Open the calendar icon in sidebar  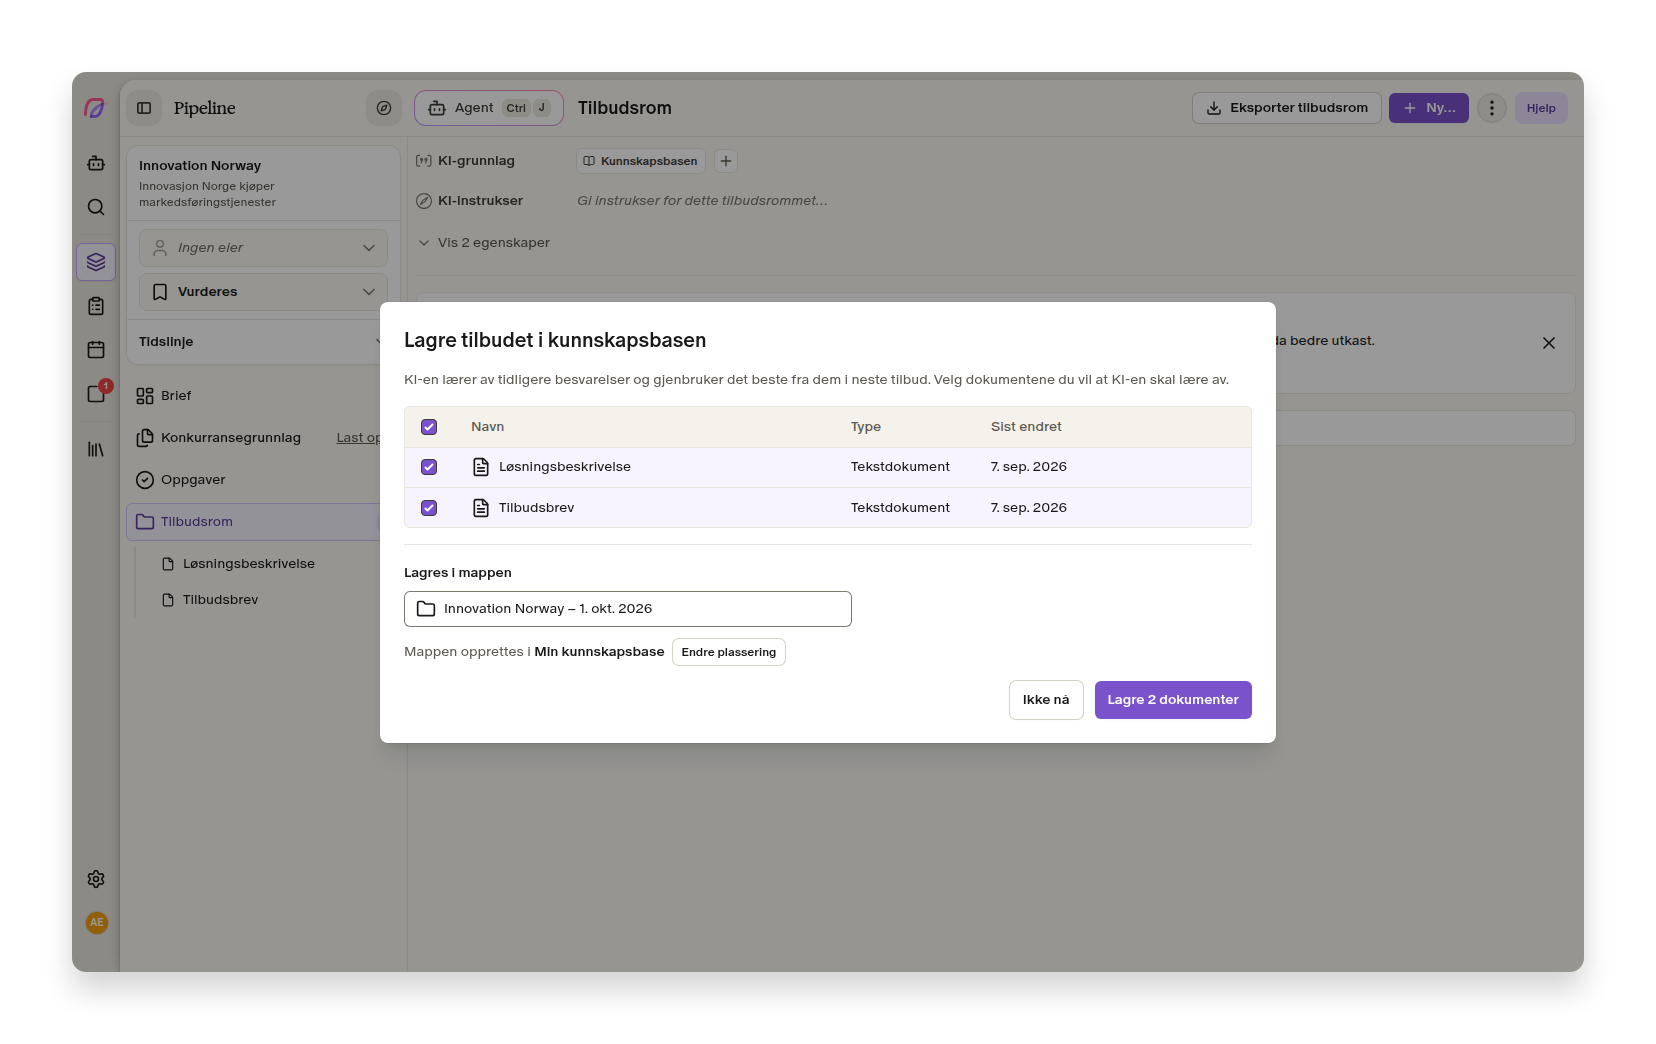(96, 350)
